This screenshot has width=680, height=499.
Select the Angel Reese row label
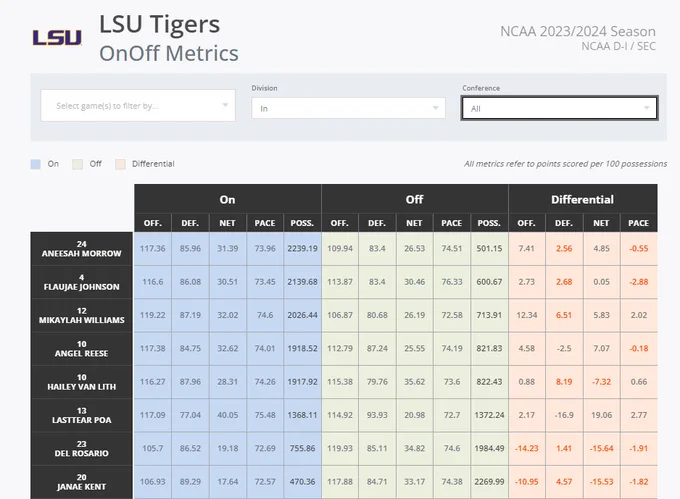82,349
